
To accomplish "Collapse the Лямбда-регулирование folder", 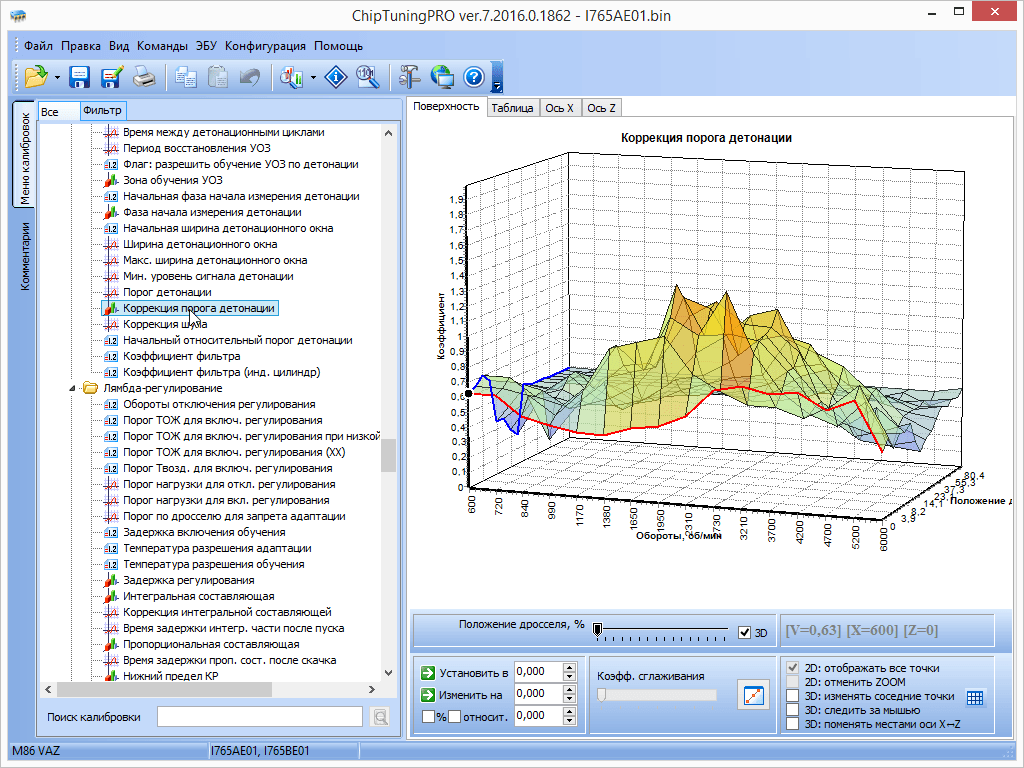I will coord(72,388).
